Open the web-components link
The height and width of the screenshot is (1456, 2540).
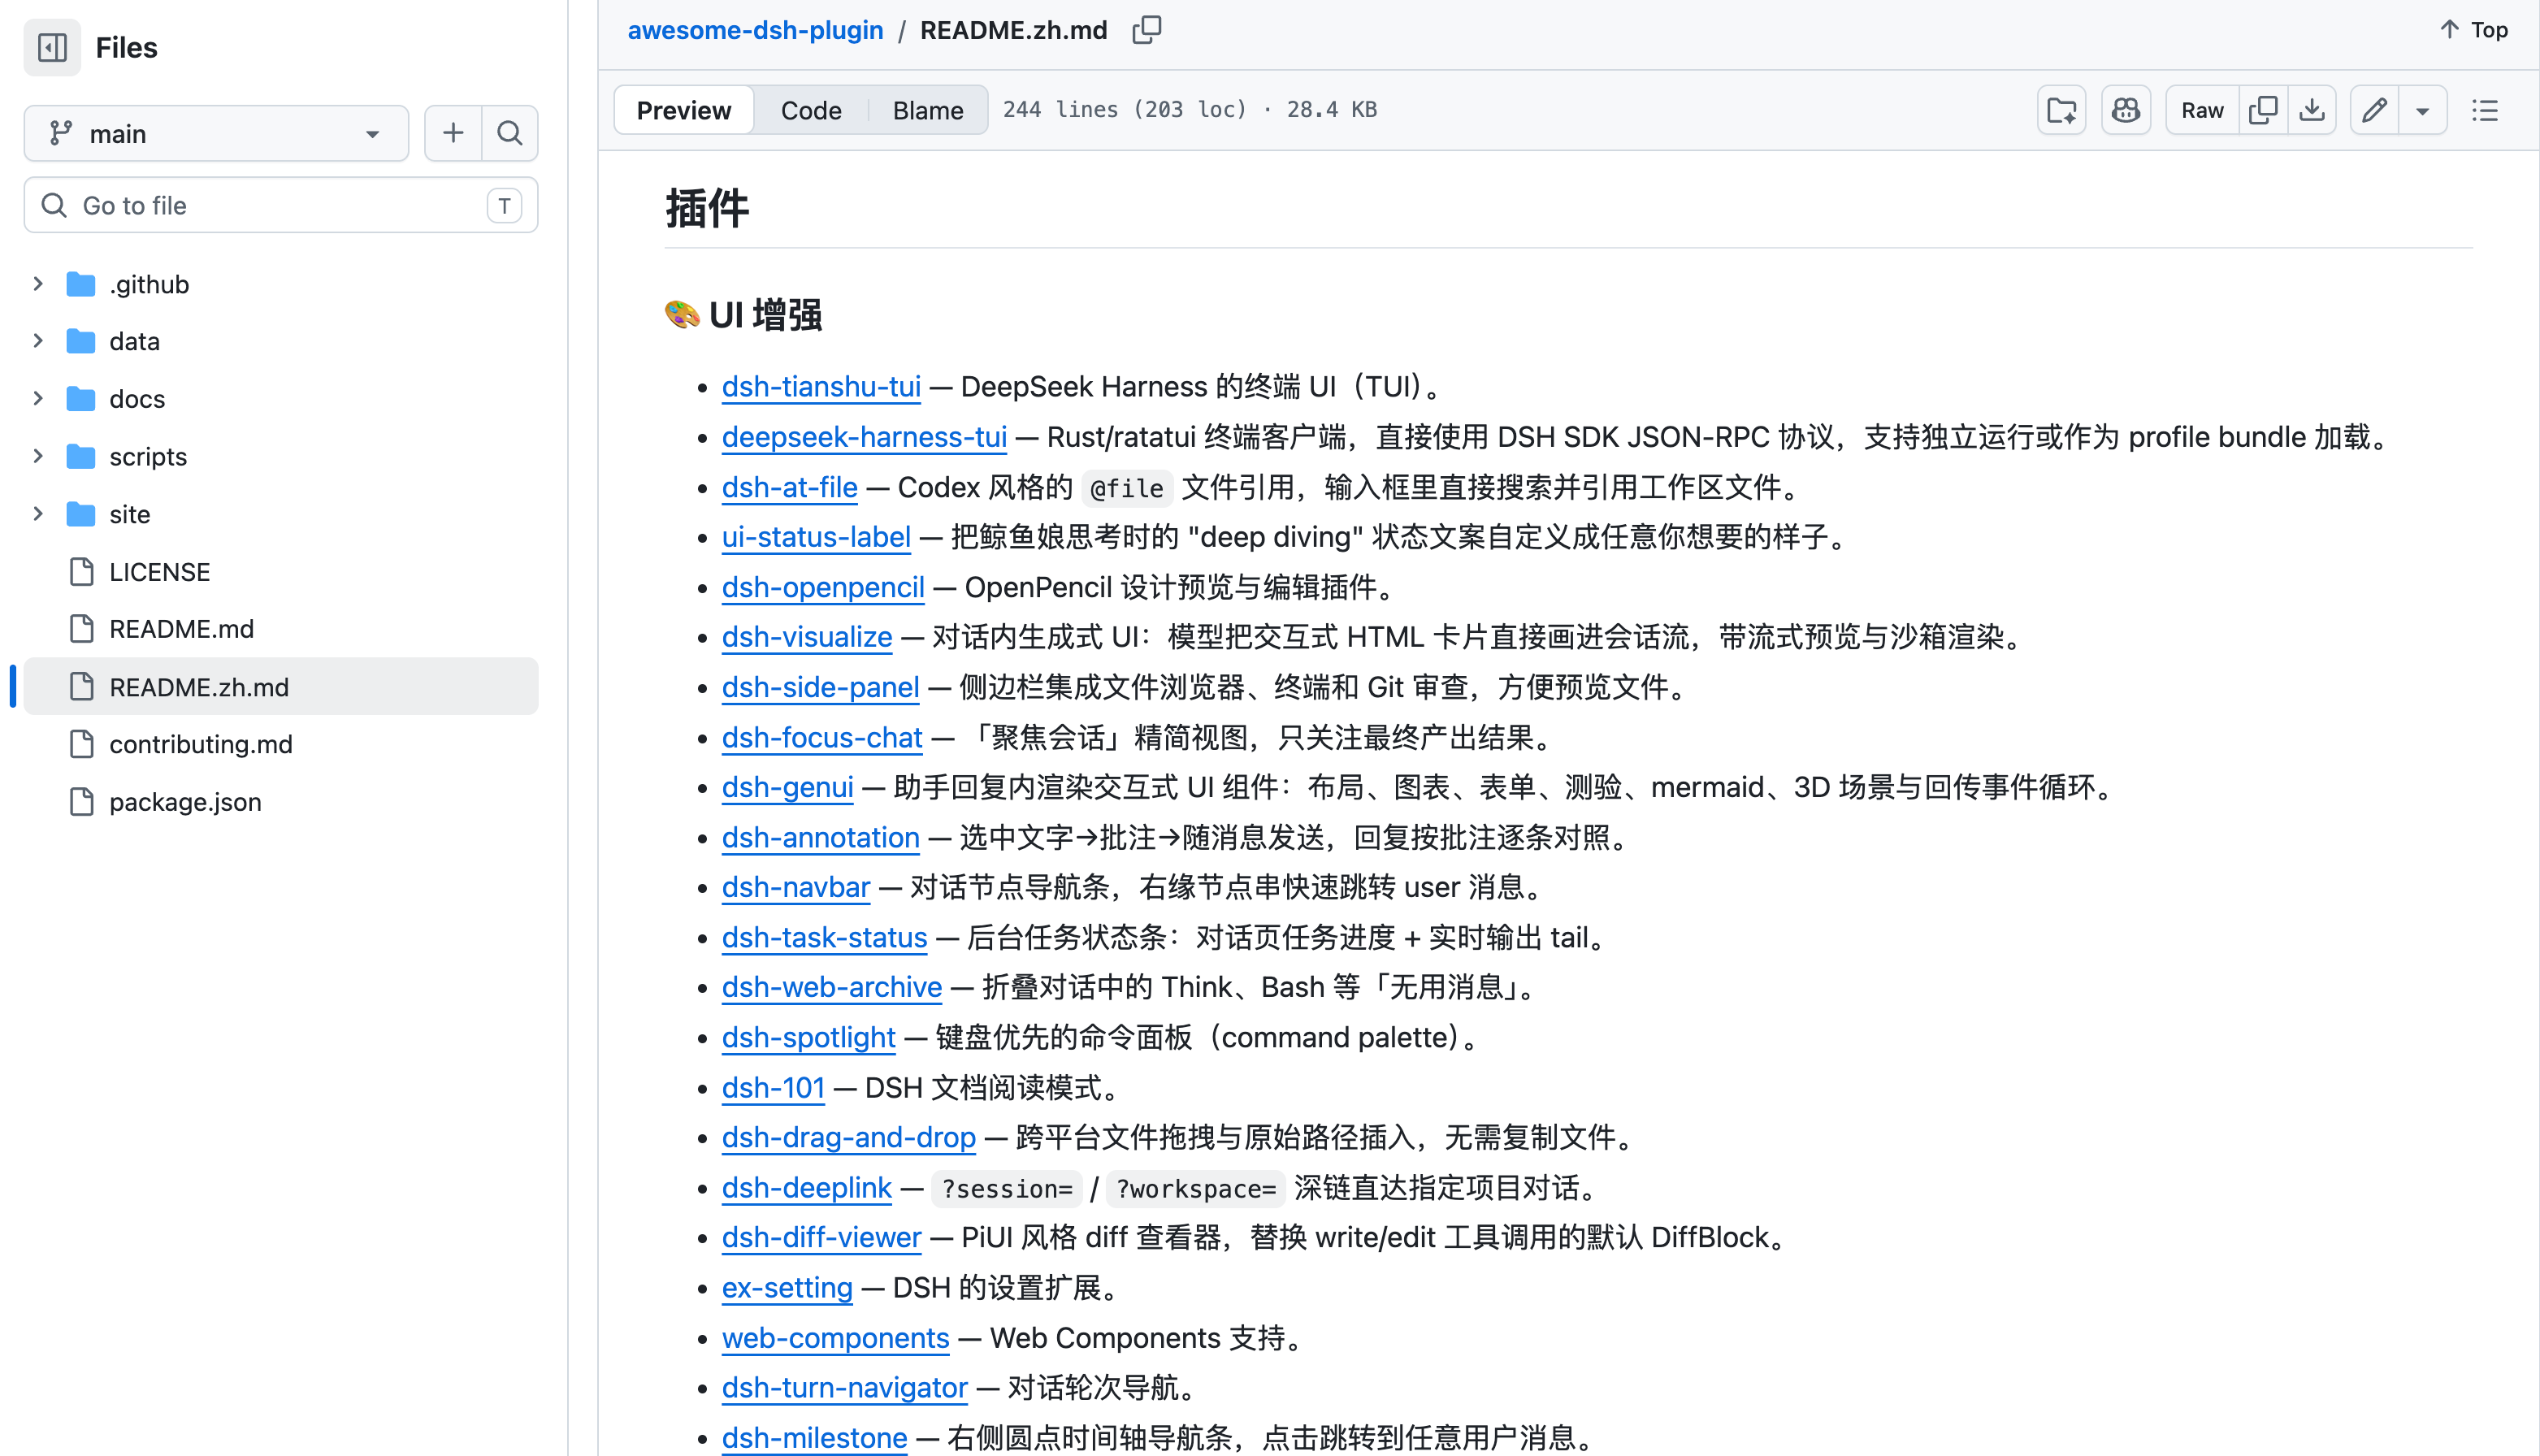[x=836, y=1339]
